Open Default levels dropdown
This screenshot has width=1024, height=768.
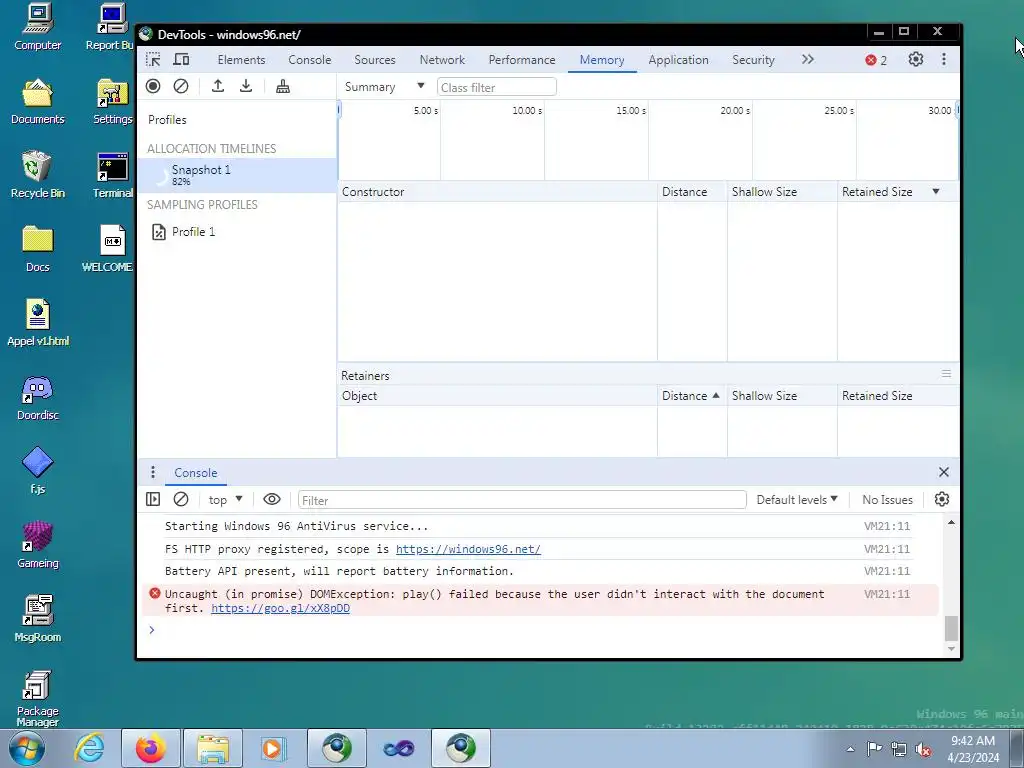(x=797, y=500)
